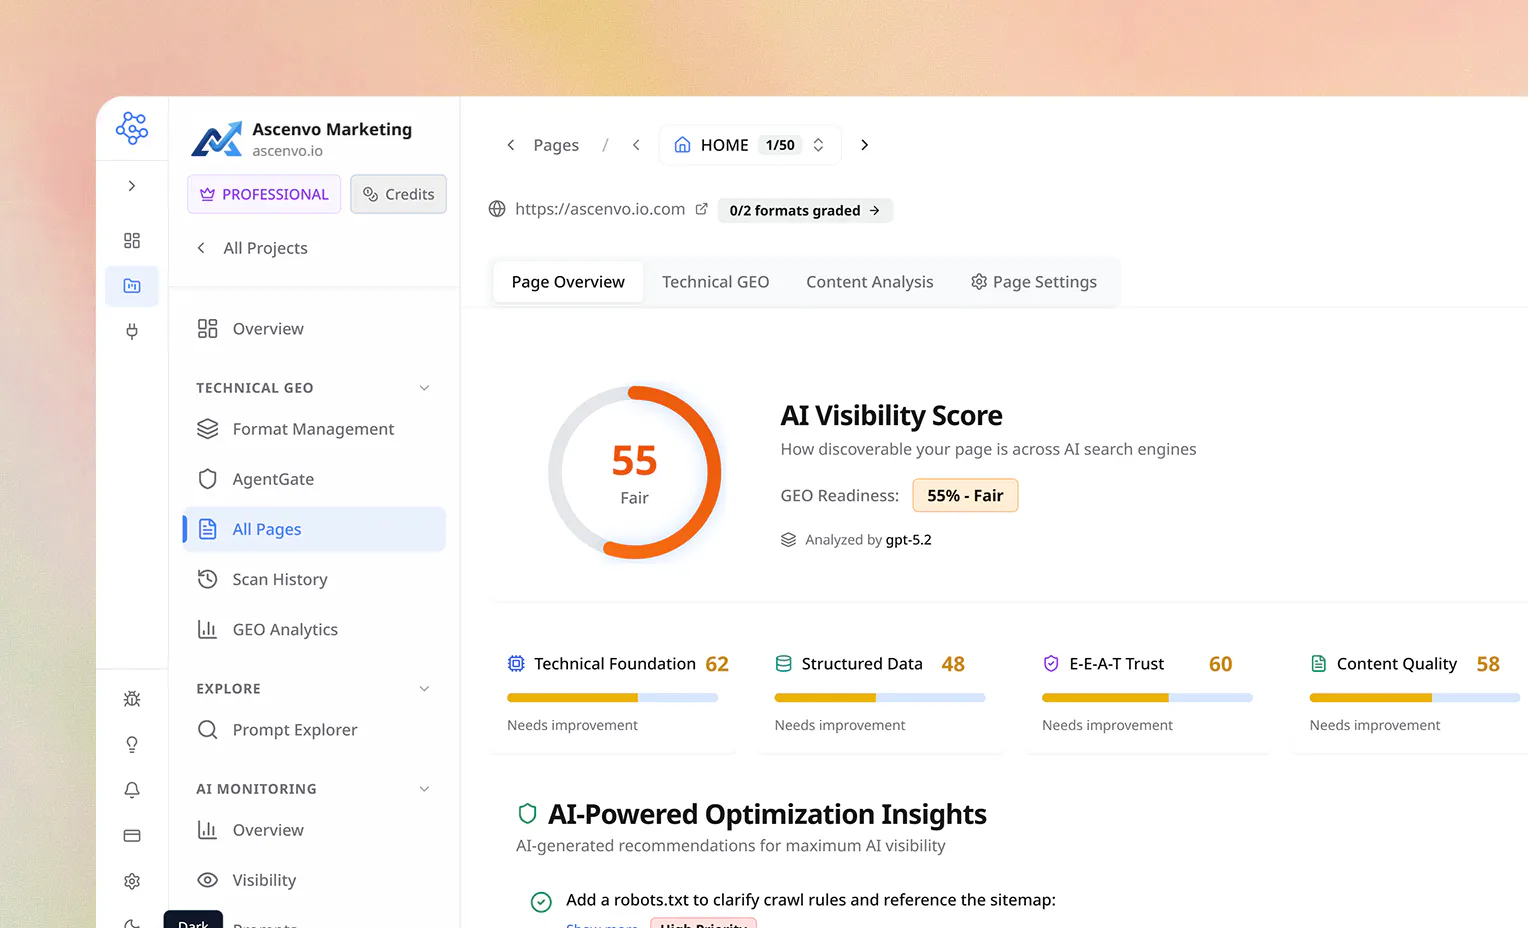
Task: Collapse the AI MONITORING section
Action: click(424, 789)
